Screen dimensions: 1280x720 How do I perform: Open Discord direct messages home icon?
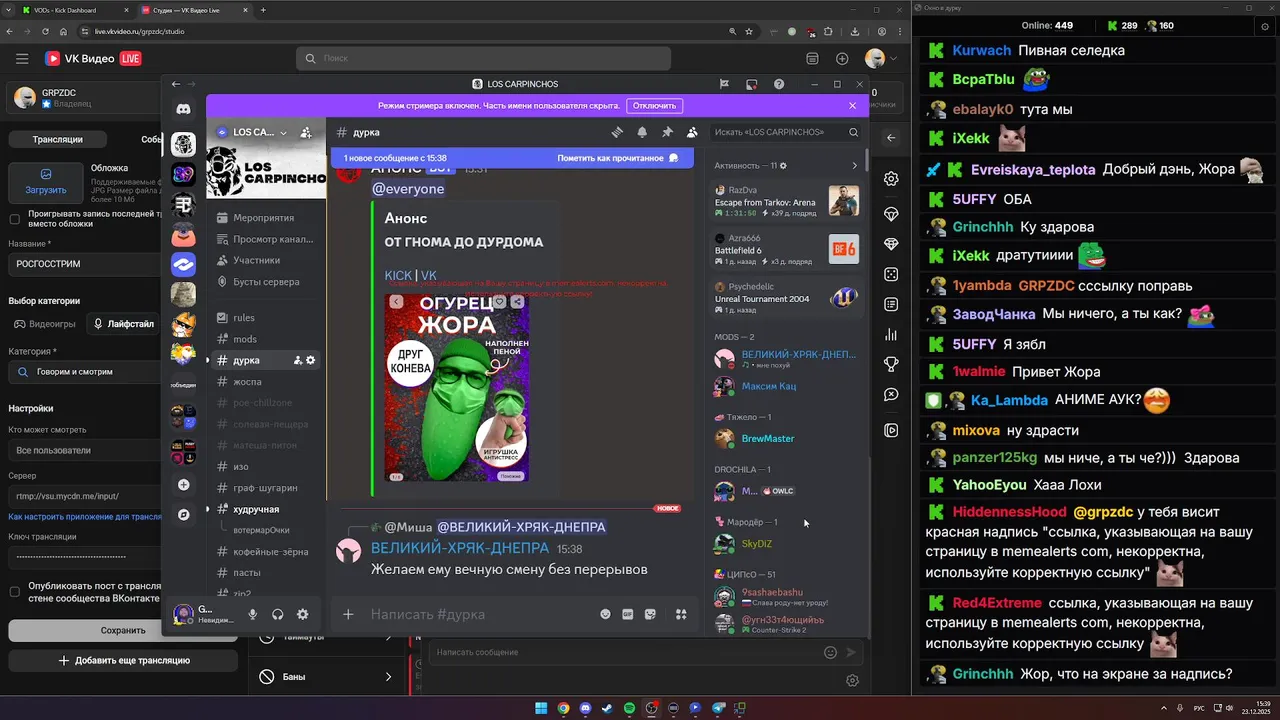[x=183, y=109]
